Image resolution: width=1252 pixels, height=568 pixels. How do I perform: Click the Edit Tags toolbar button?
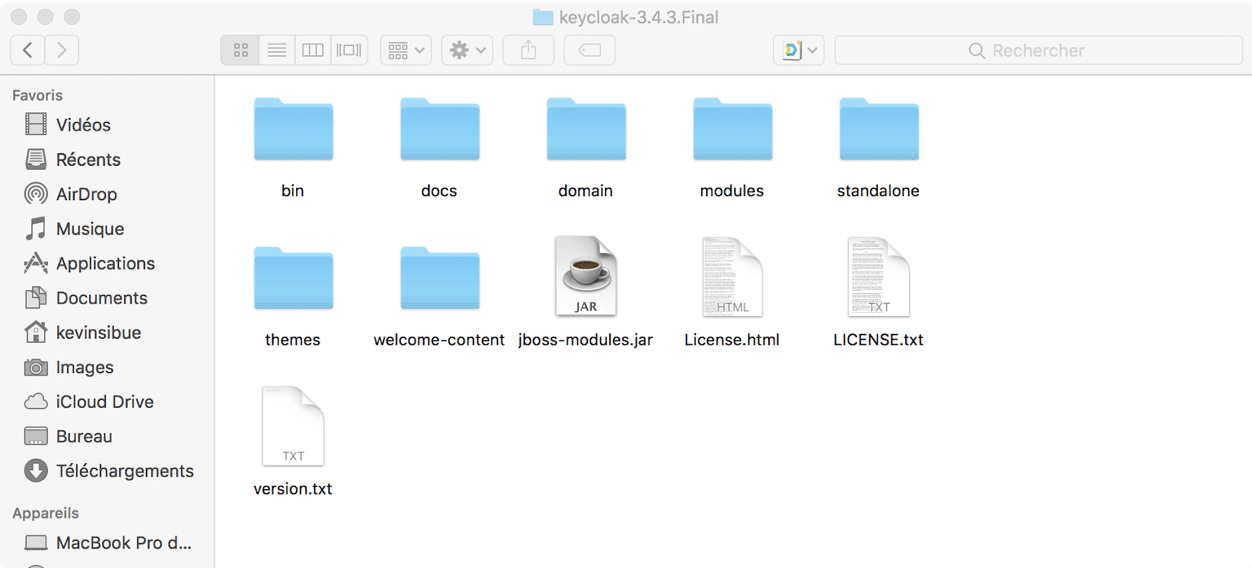[x=590, y=50]
